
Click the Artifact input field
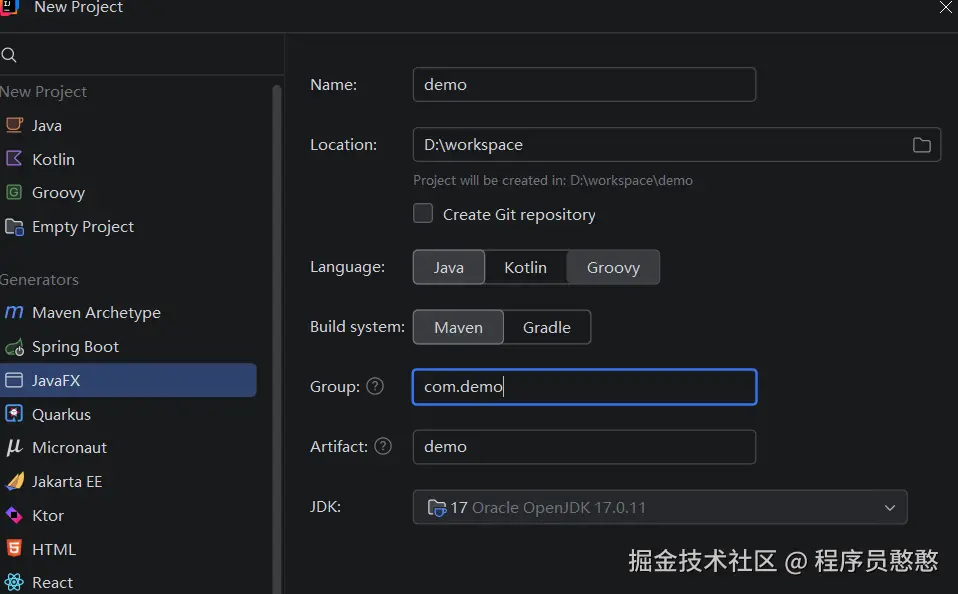coord(584,447)
